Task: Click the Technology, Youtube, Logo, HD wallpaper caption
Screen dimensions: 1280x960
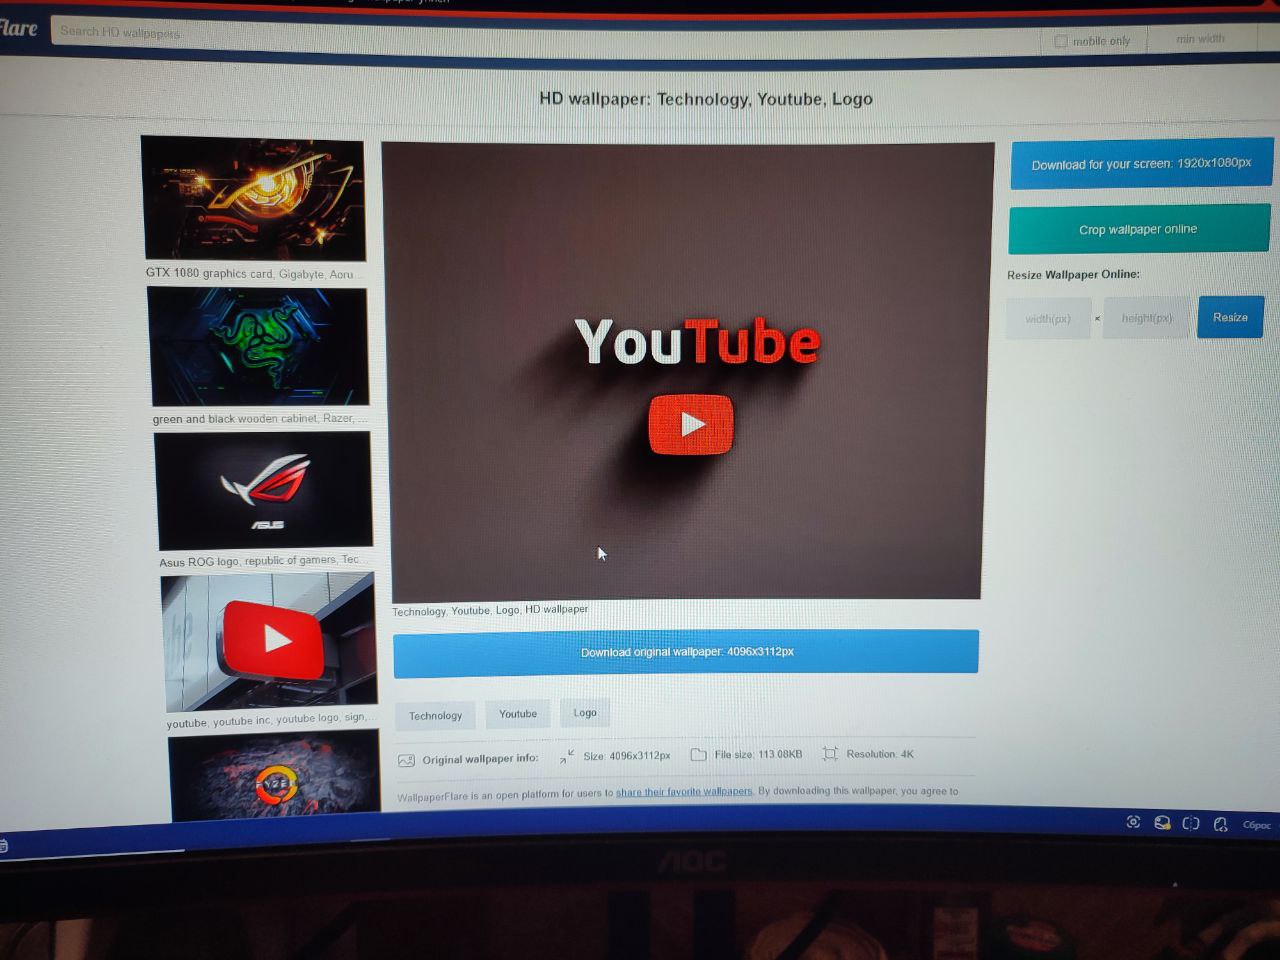Action: (490, 610)
